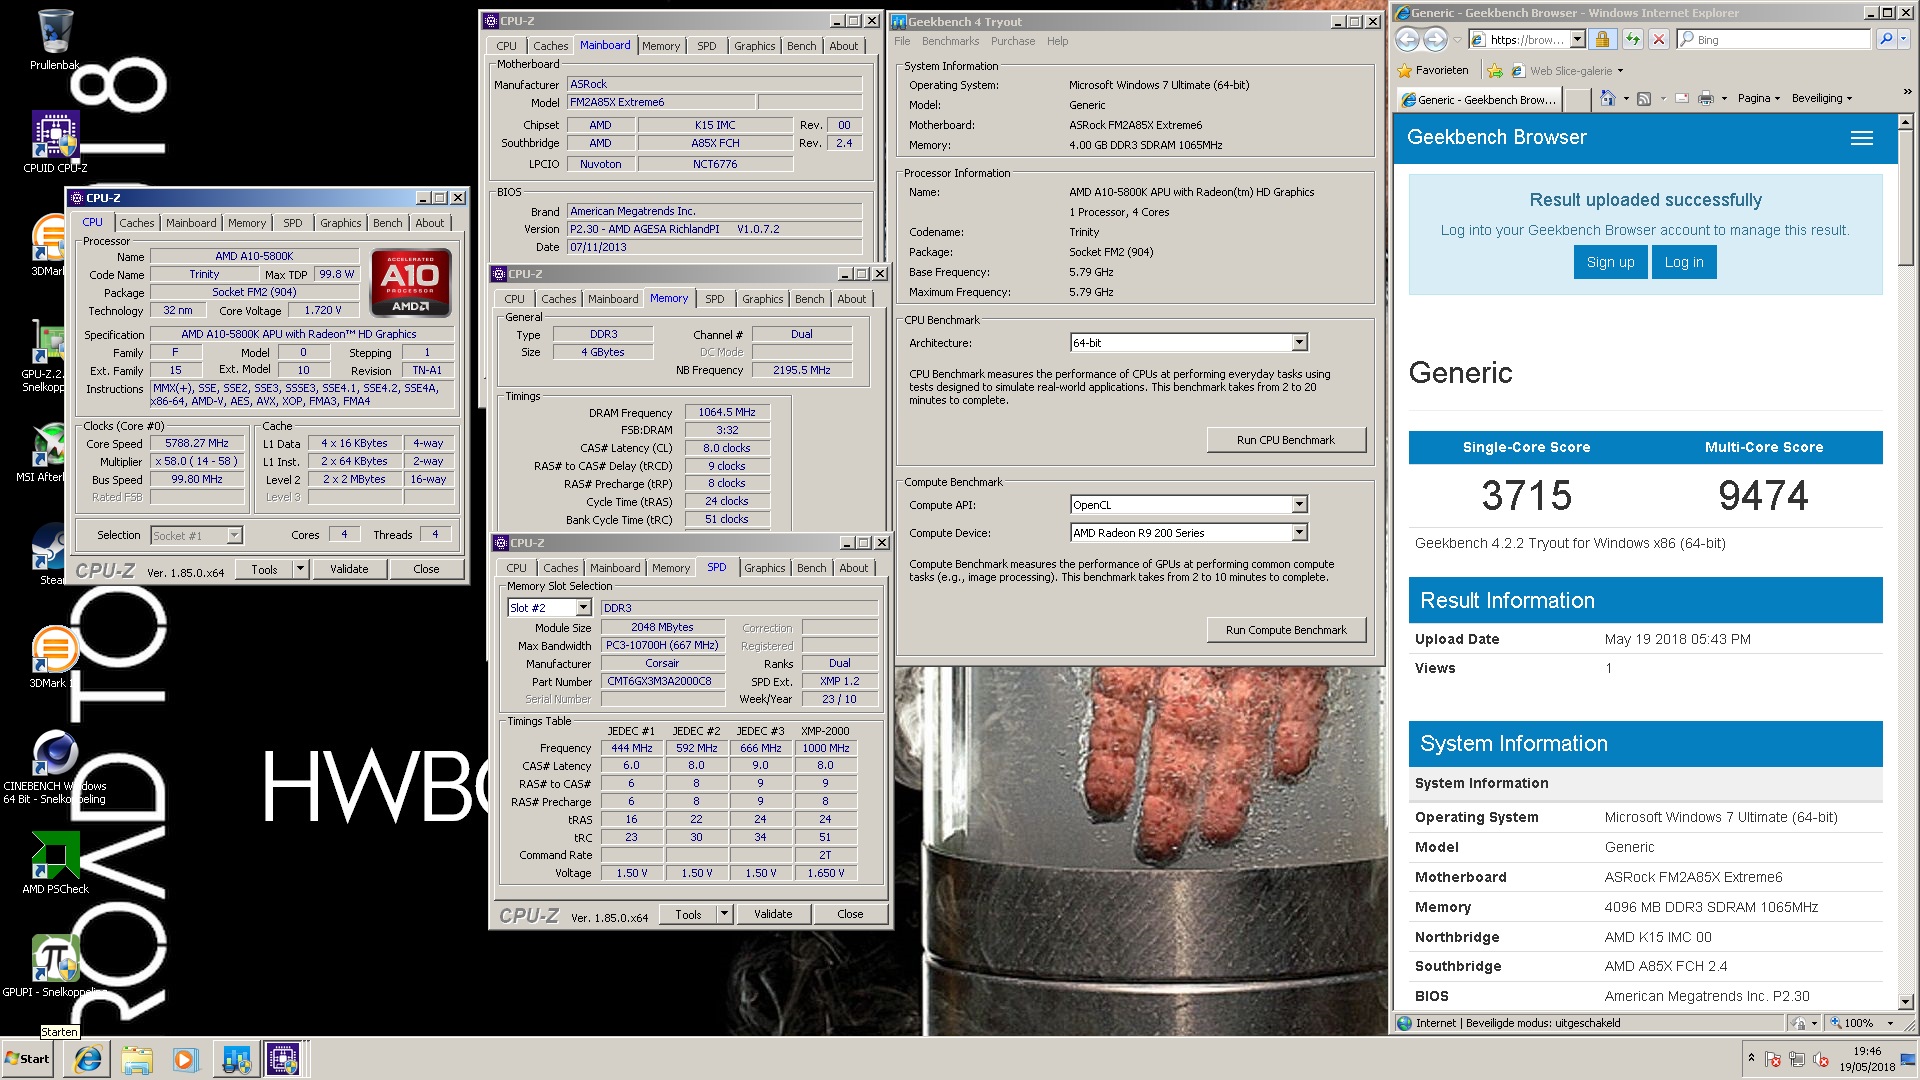Screen dimensions: 1920x1080
Task: Click the IE address bar URL field
Action: tap(1528, 39)
